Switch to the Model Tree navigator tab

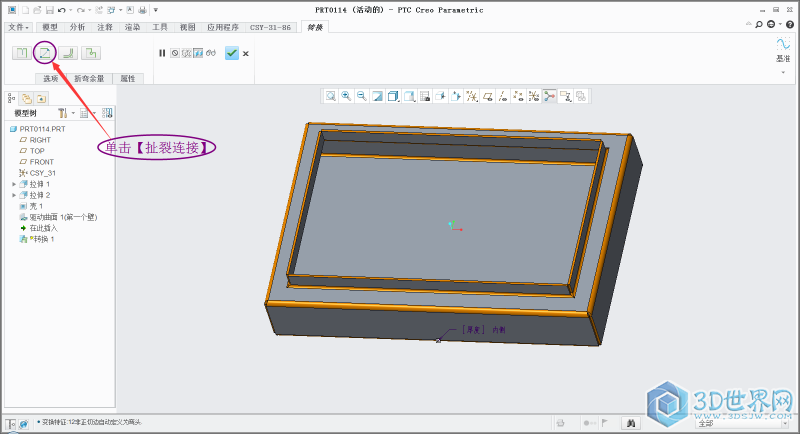pos(12,98)
